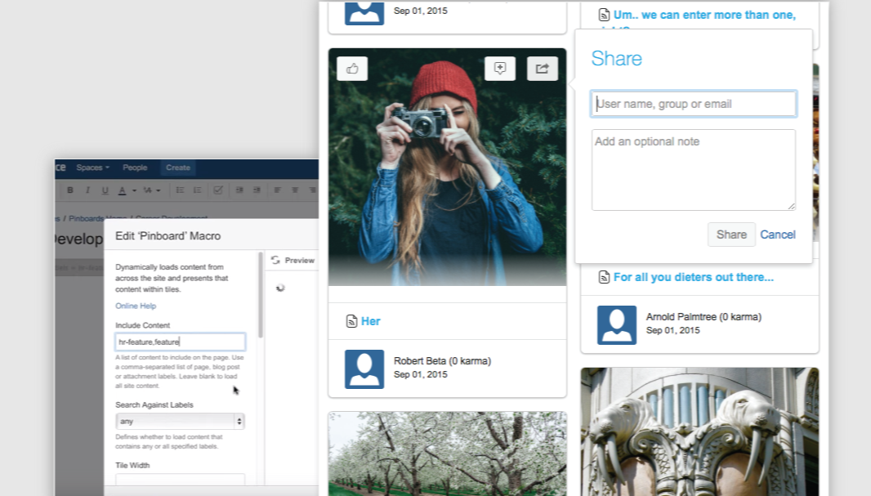Toggle underline formatting in editor toolbar
Screen dimensions: 871x496
point(105,190)
